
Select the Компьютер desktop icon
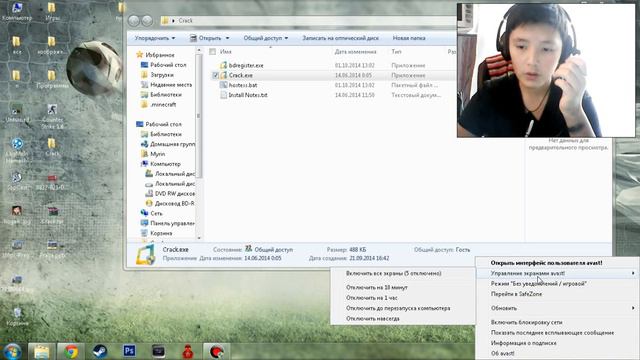click(17, 11)
